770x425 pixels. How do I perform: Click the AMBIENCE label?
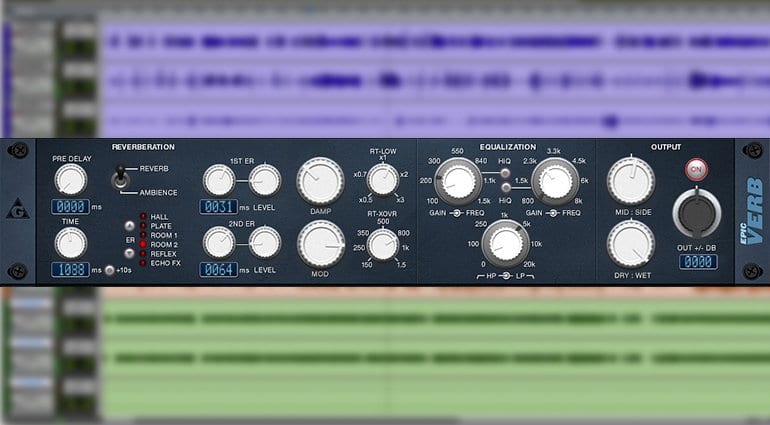tap(158, 193)
